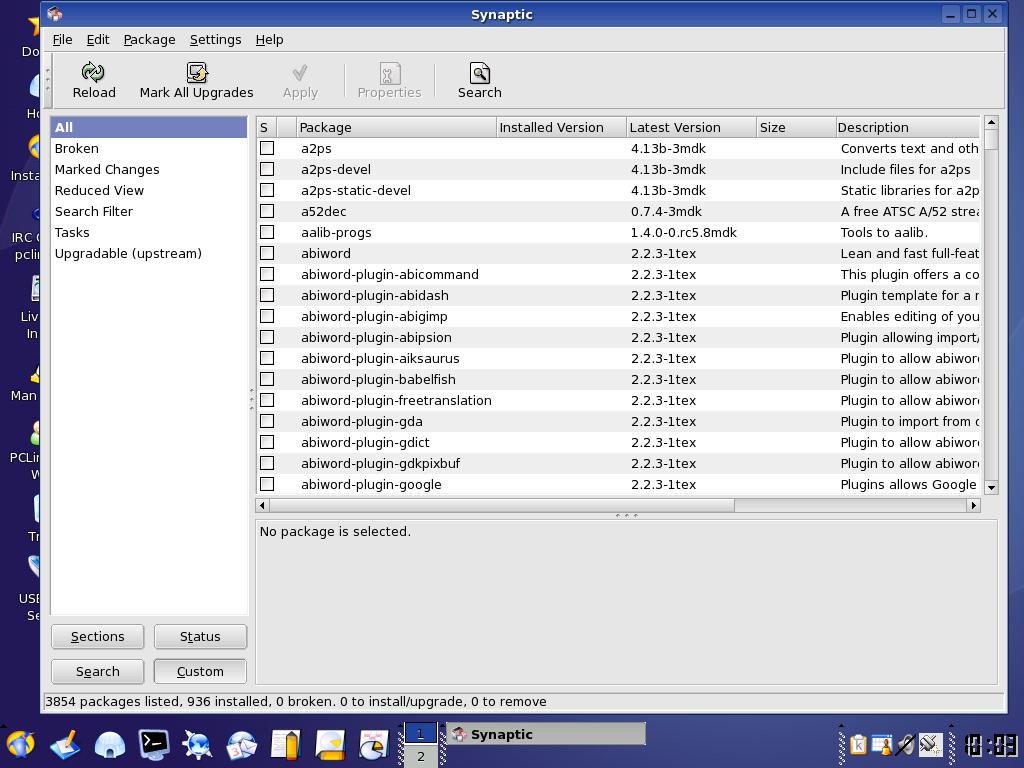Open the Search toolbar tool
This screenshot has width=1024, height=768.
(479, 80)
